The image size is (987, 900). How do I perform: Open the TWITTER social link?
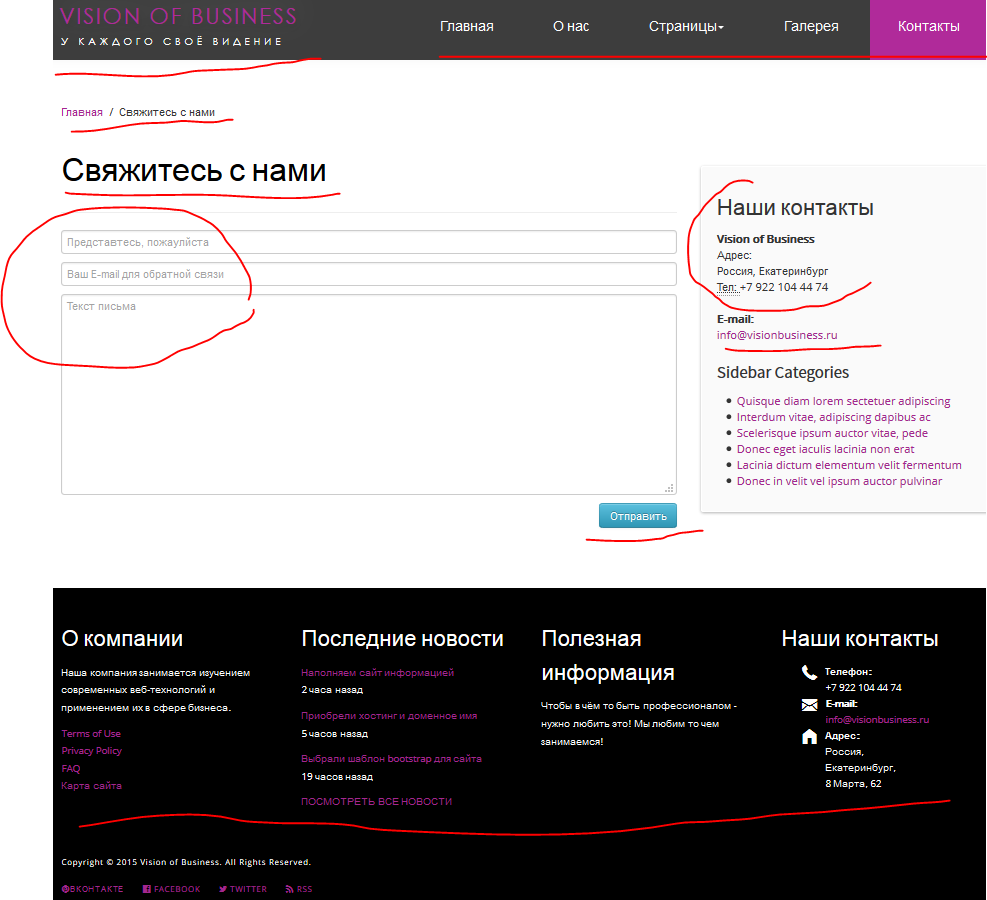coord(243,889)
